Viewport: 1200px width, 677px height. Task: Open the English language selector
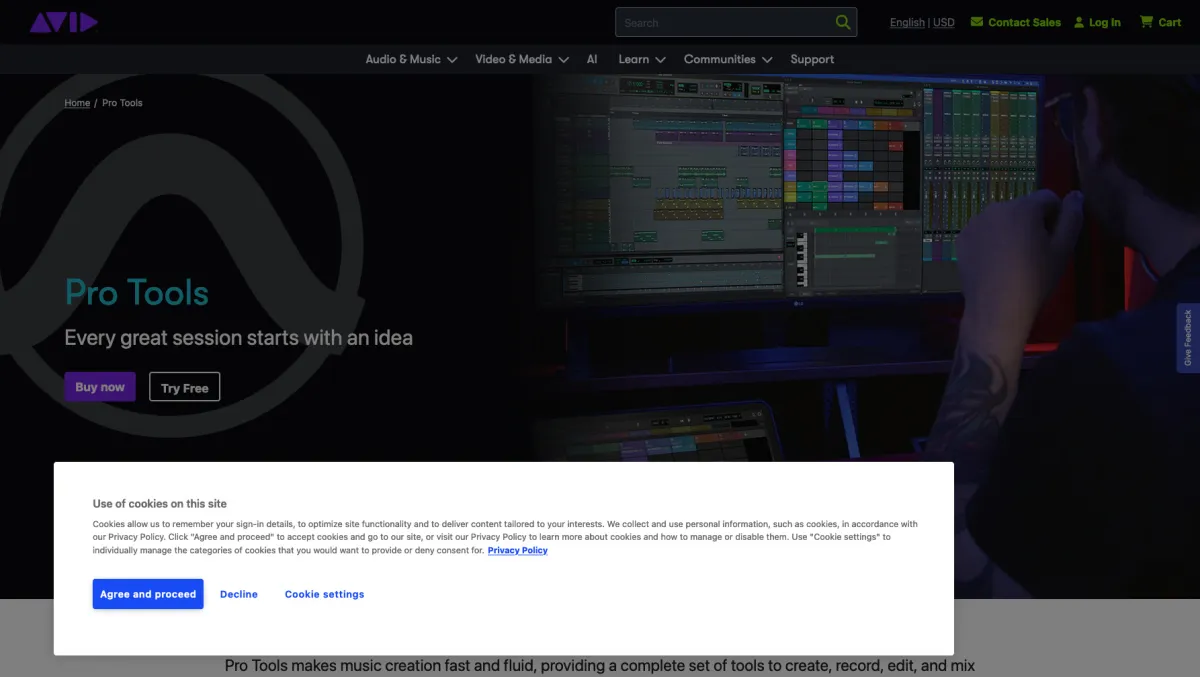pyautogui.click(x=907, y=22)
